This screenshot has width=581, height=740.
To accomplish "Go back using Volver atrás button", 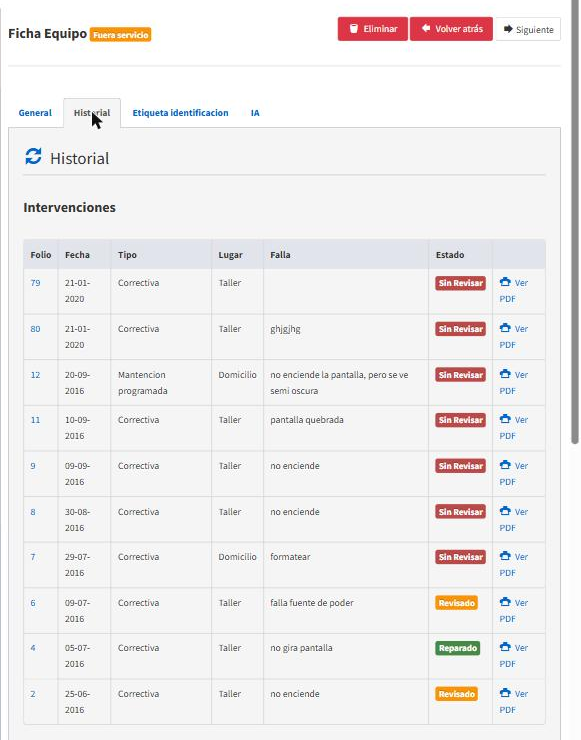I will [451, 29].
